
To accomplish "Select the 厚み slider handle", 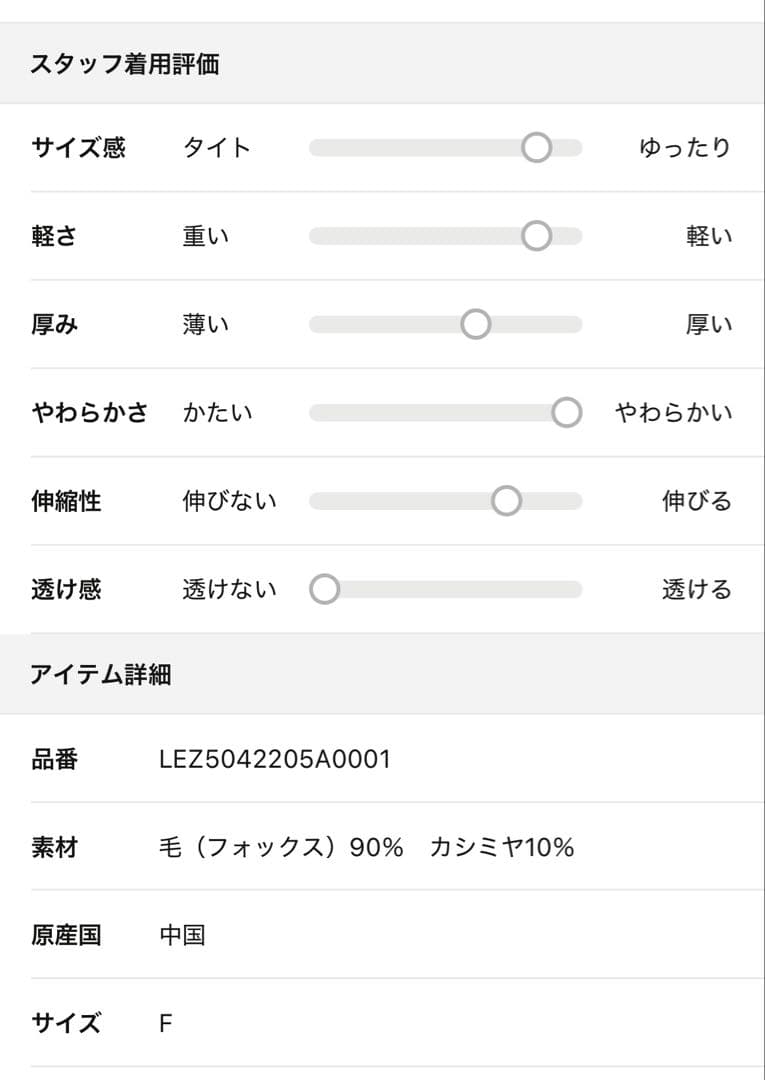I will (476, 324).
